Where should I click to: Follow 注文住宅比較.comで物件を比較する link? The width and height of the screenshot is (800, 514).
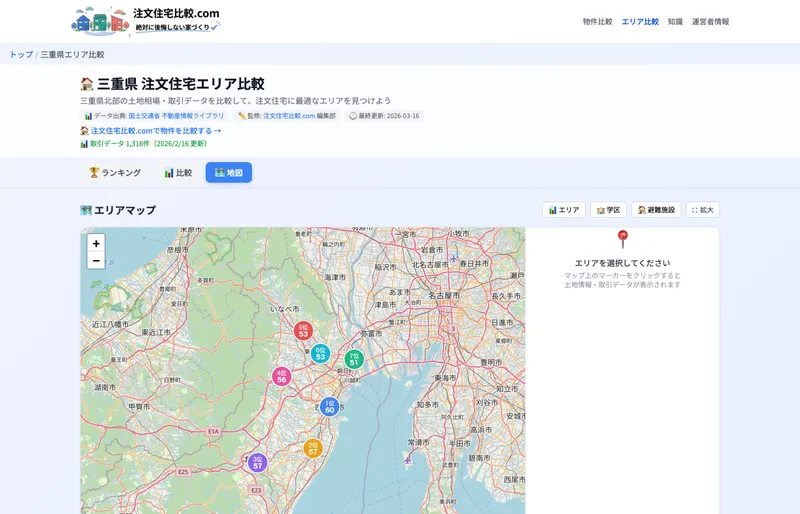(156, 131)
